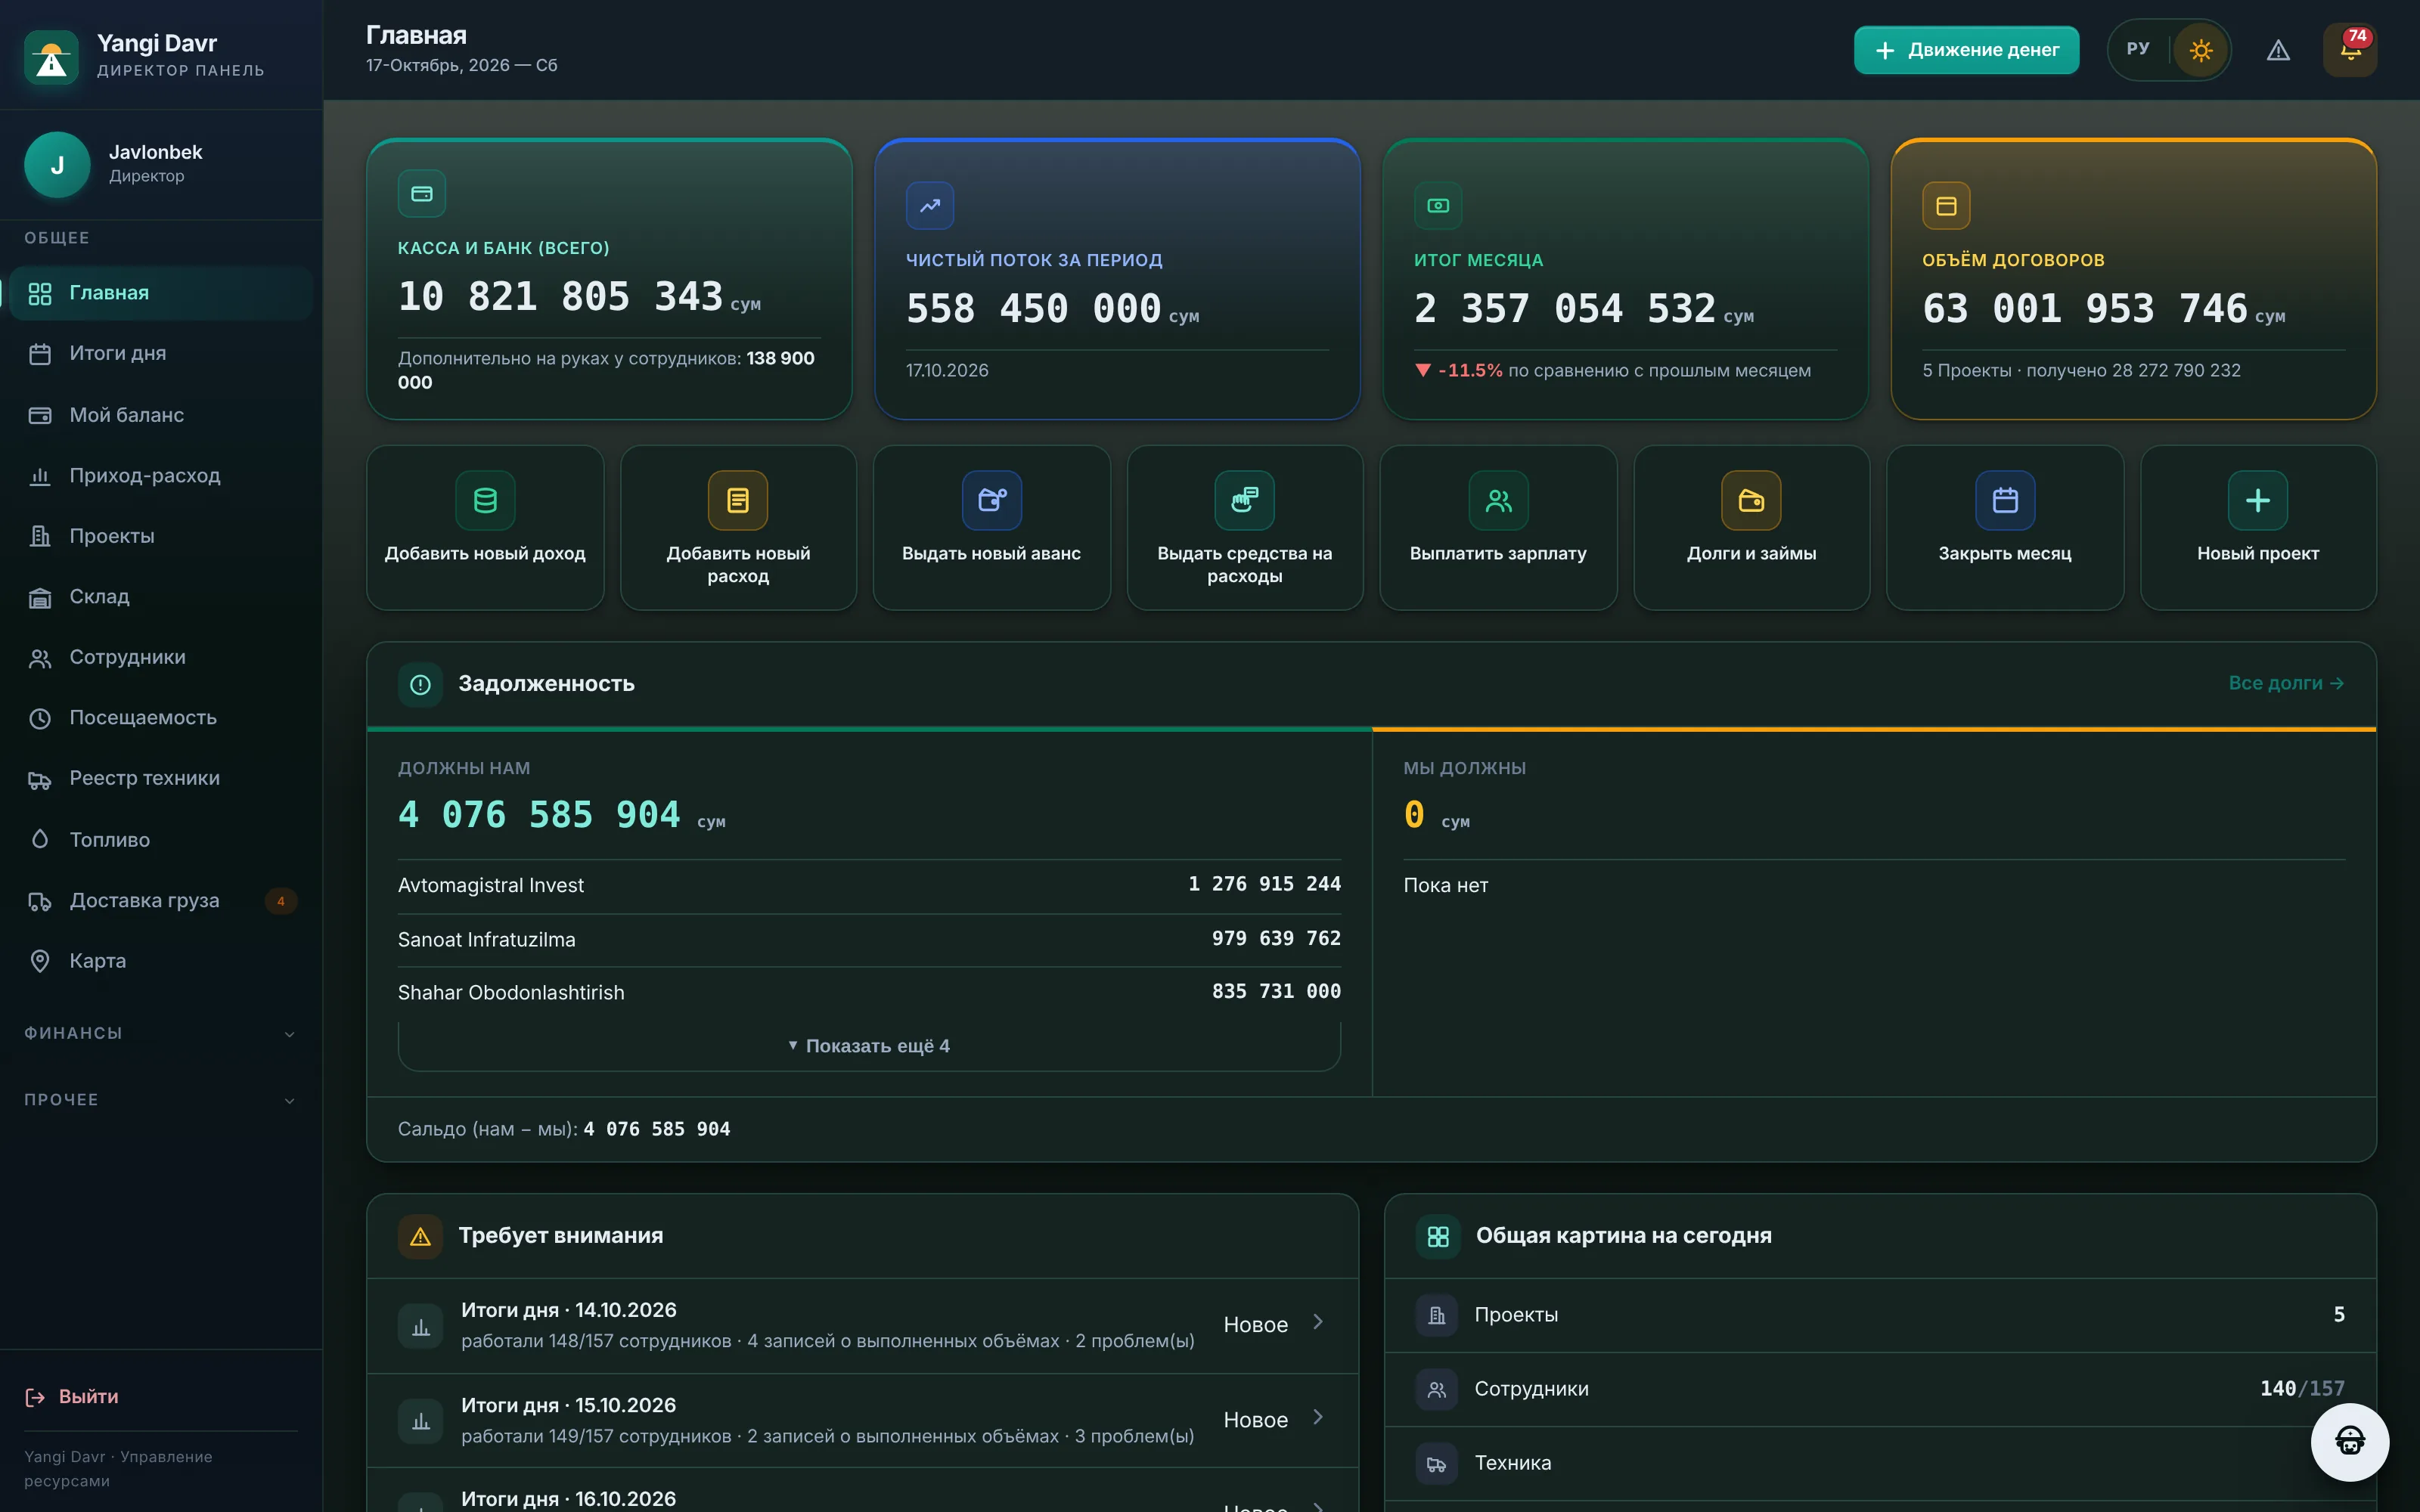Open the support chat bubble icon
This screenshot has width=2420, height=1512.
(2350, 1441)
